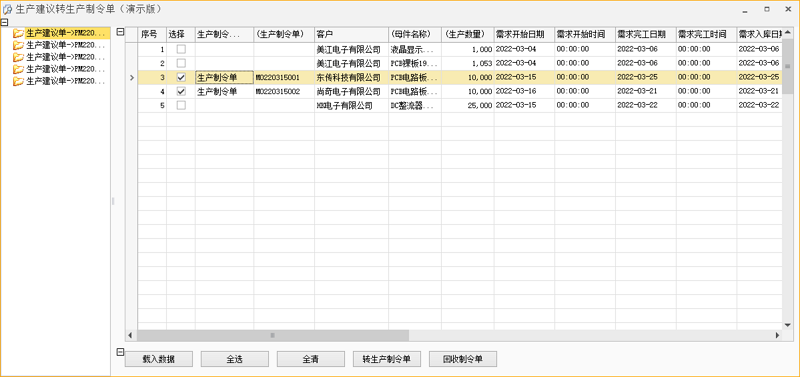Collapse the data grid panel using its minus box

tap(120, 32)
